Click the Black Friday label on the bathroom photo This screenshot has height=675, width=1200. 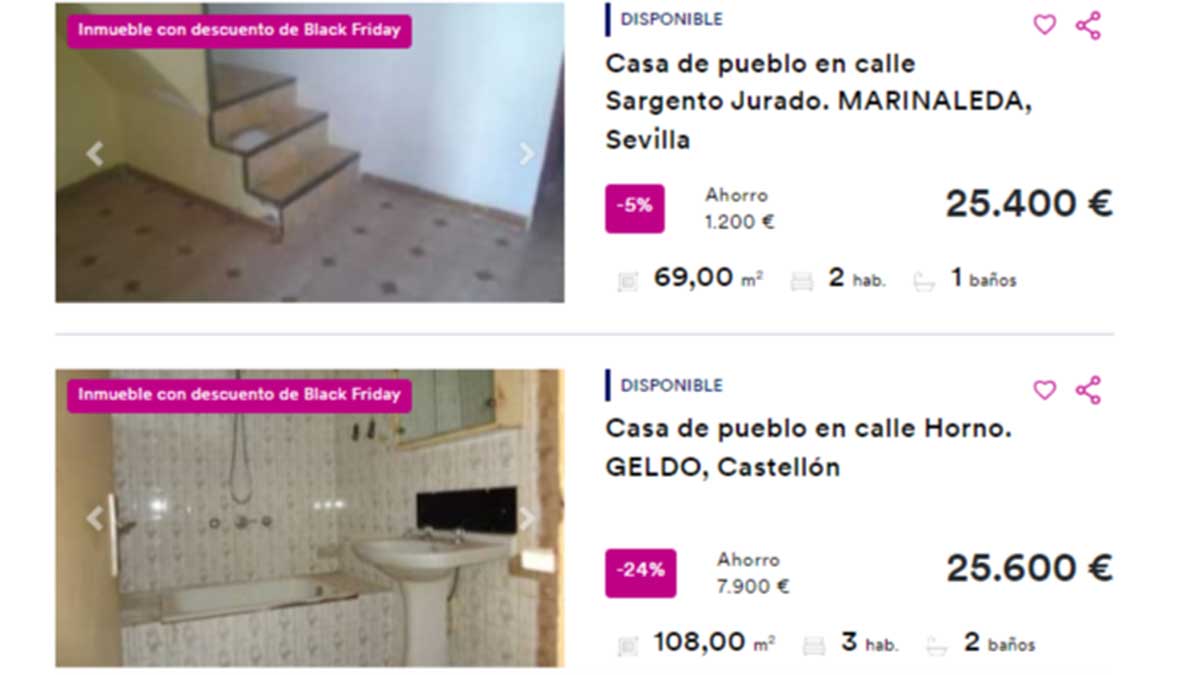point(240,394)
